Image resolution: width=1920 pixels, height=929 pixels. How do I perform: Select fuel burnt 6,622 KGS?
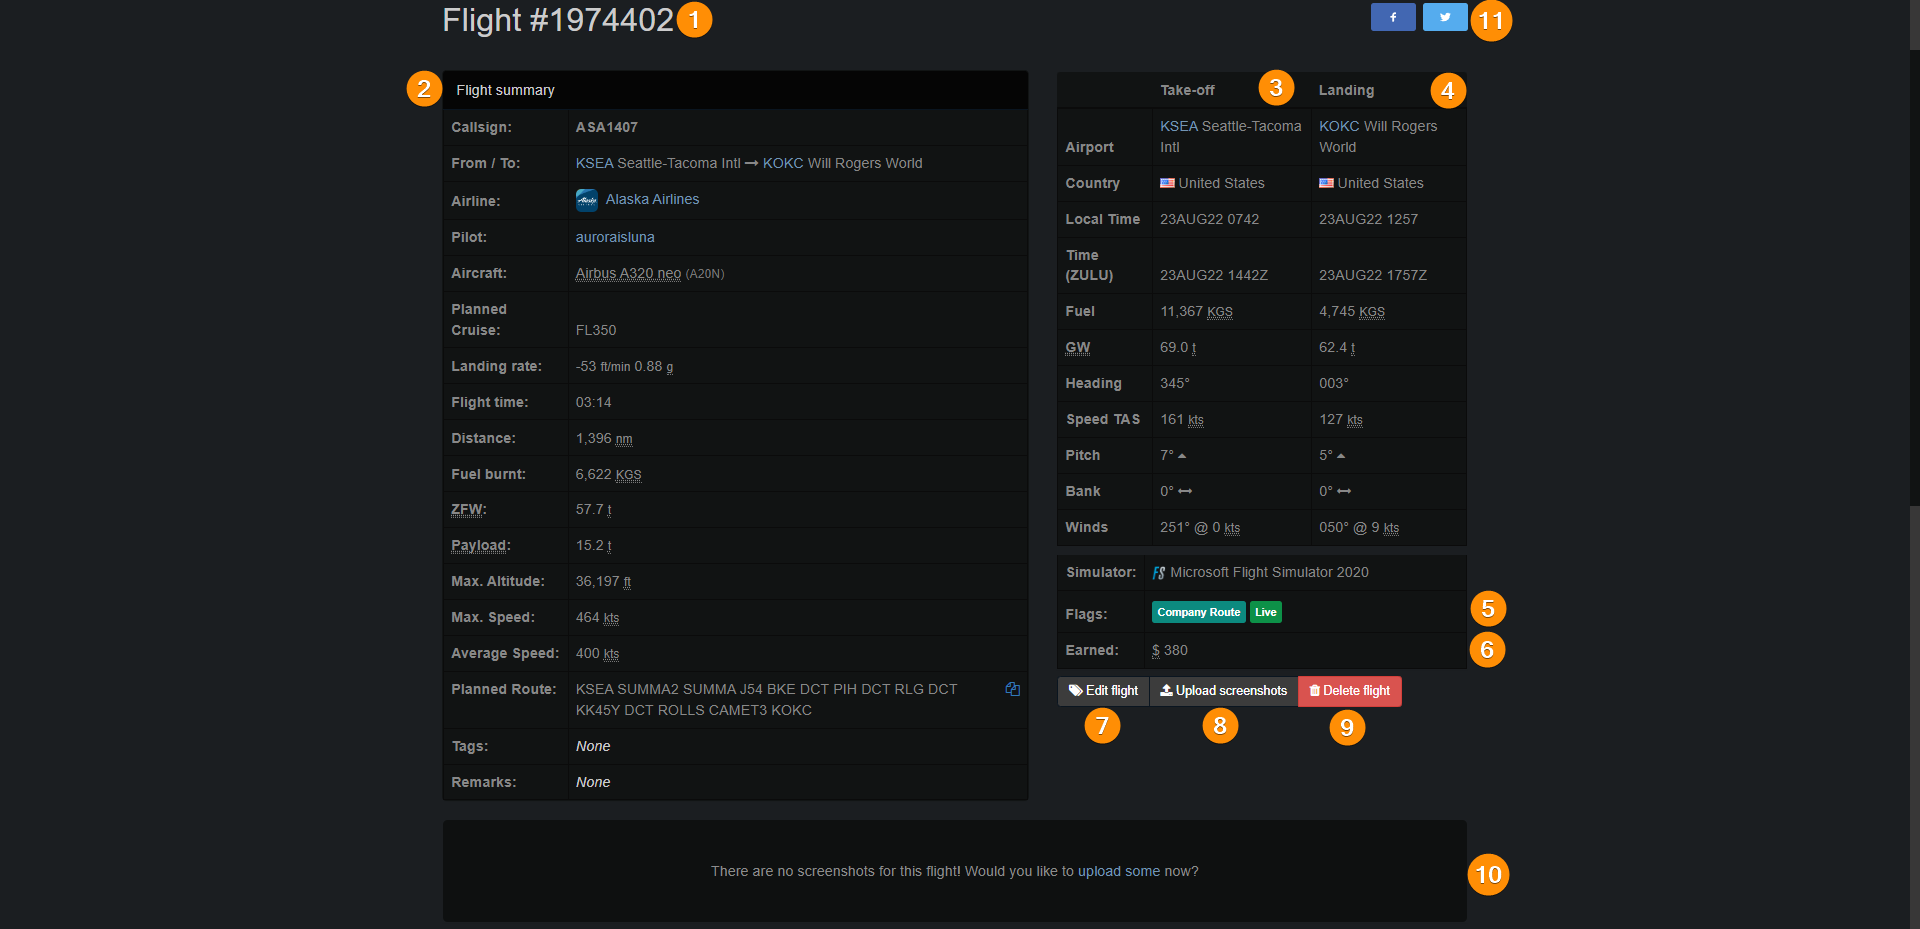tap(608, 474)
